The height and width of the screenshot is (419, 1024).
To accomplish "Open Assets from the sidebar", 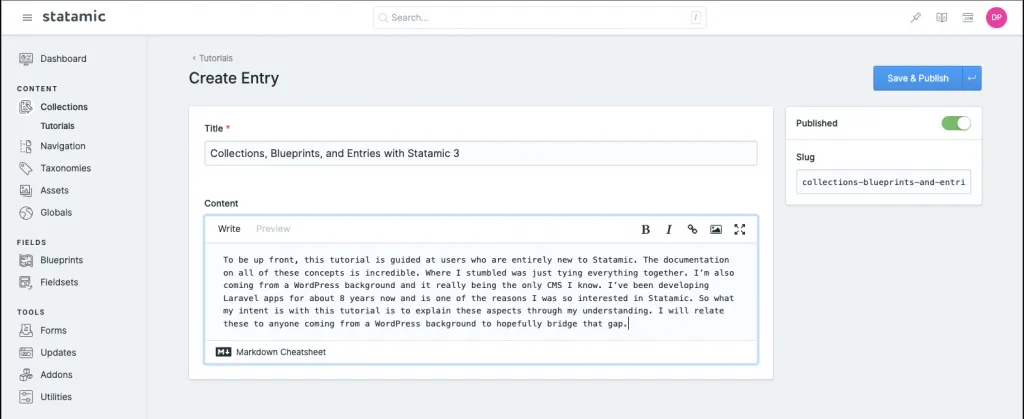I will coord(54,191).
